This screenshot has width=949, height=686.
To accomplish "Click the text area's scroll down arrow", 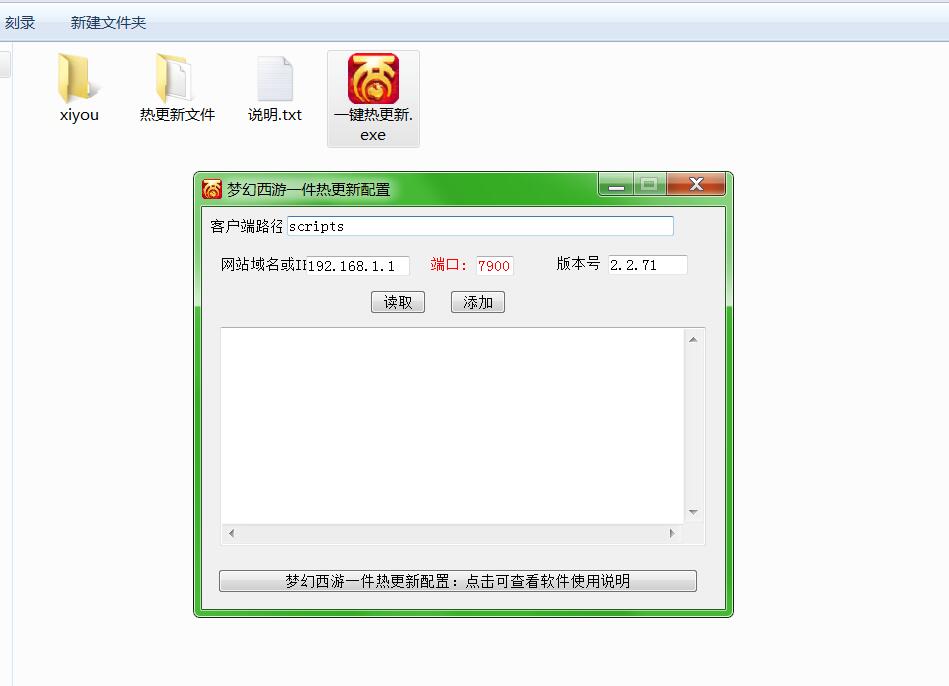I will tap(693, 512).
